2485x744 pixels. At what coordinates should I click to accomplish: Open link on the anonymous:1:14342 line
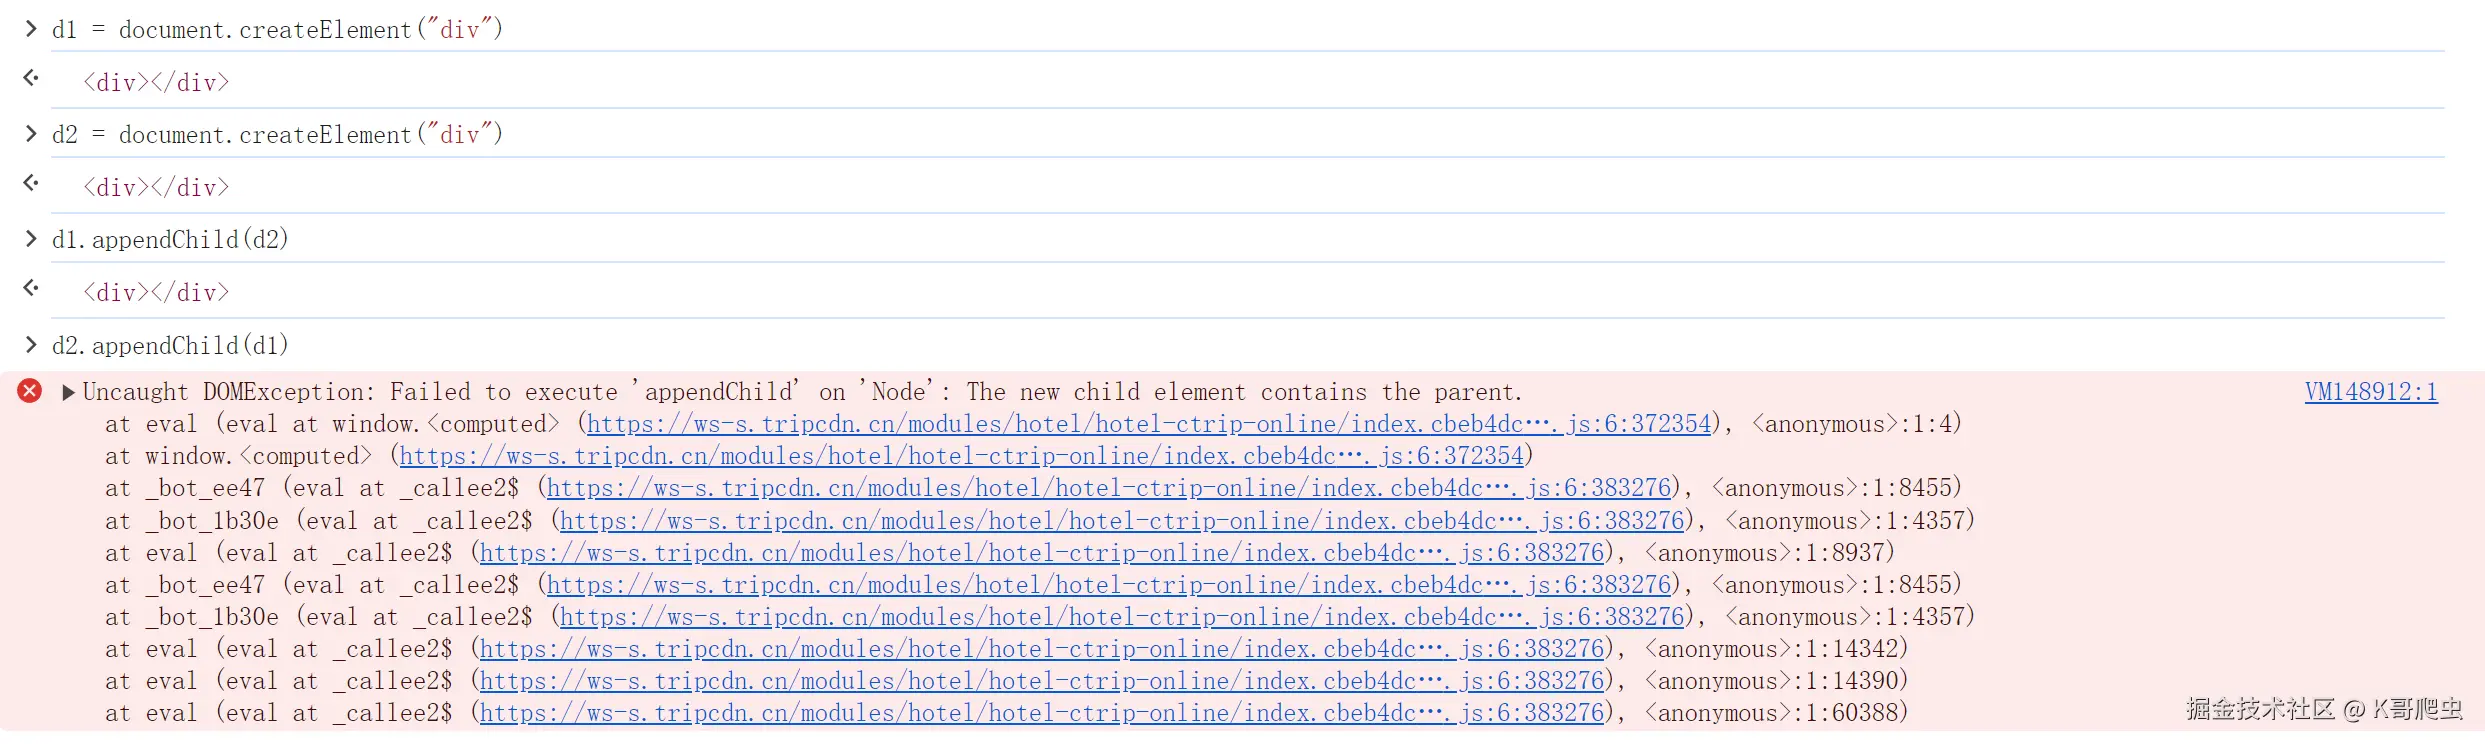[1041, 649]
